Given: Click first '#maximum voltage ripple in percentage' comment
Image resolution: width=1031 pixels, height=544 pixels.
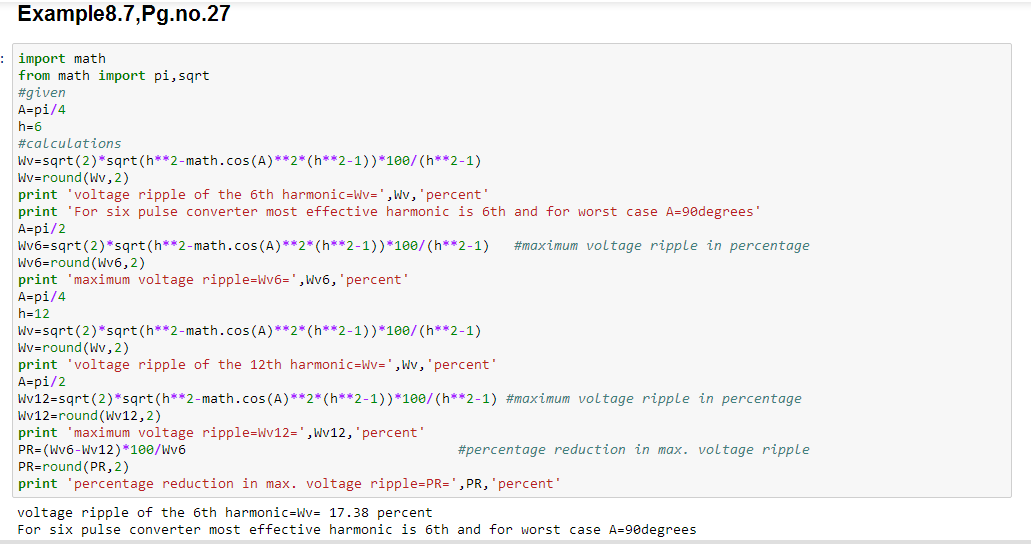Looking at the screenshot, I should coord(661,245).
